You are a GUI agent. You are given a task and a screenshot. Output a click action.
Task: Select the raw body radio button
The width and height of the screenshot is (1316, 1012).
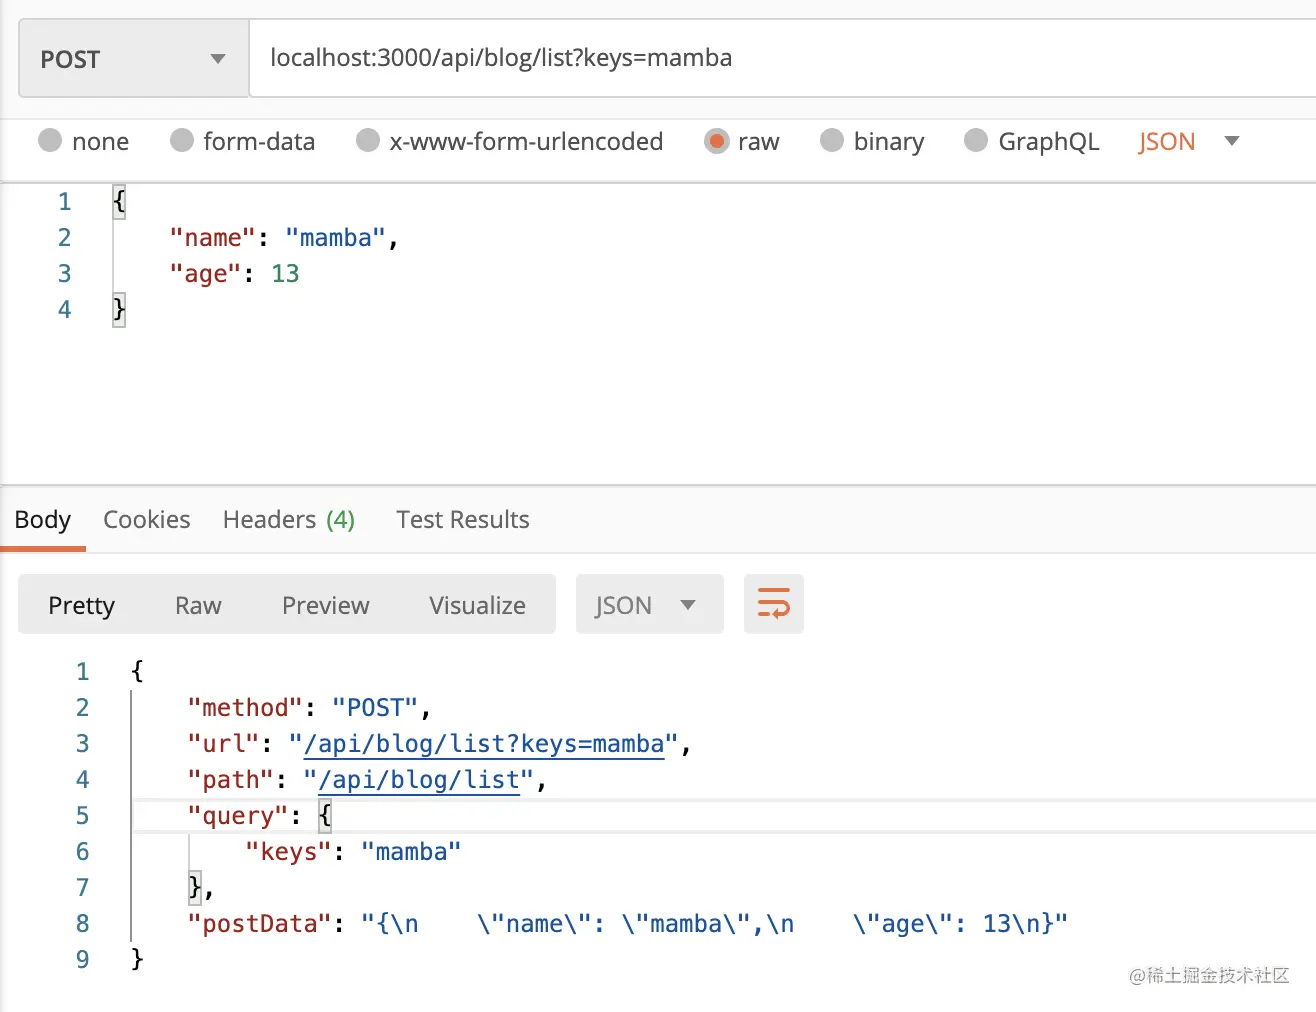pos(716,141)
